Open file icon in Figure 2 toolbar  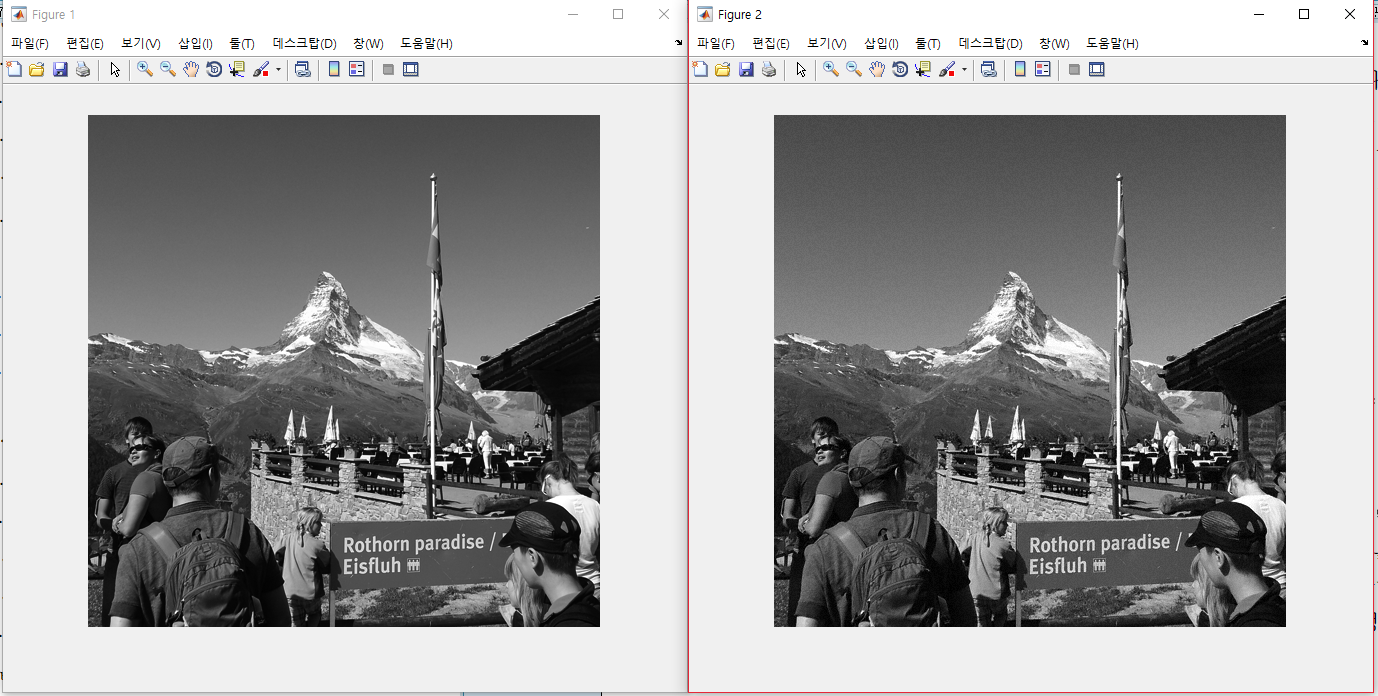(723, 70)
